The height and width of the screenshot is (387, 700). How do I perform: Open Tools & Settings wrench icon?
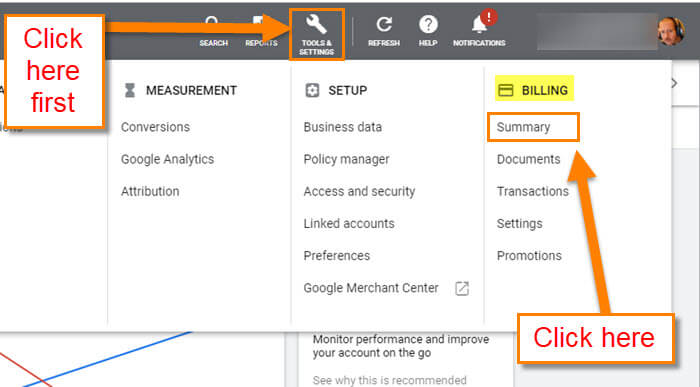coord(316,25)
